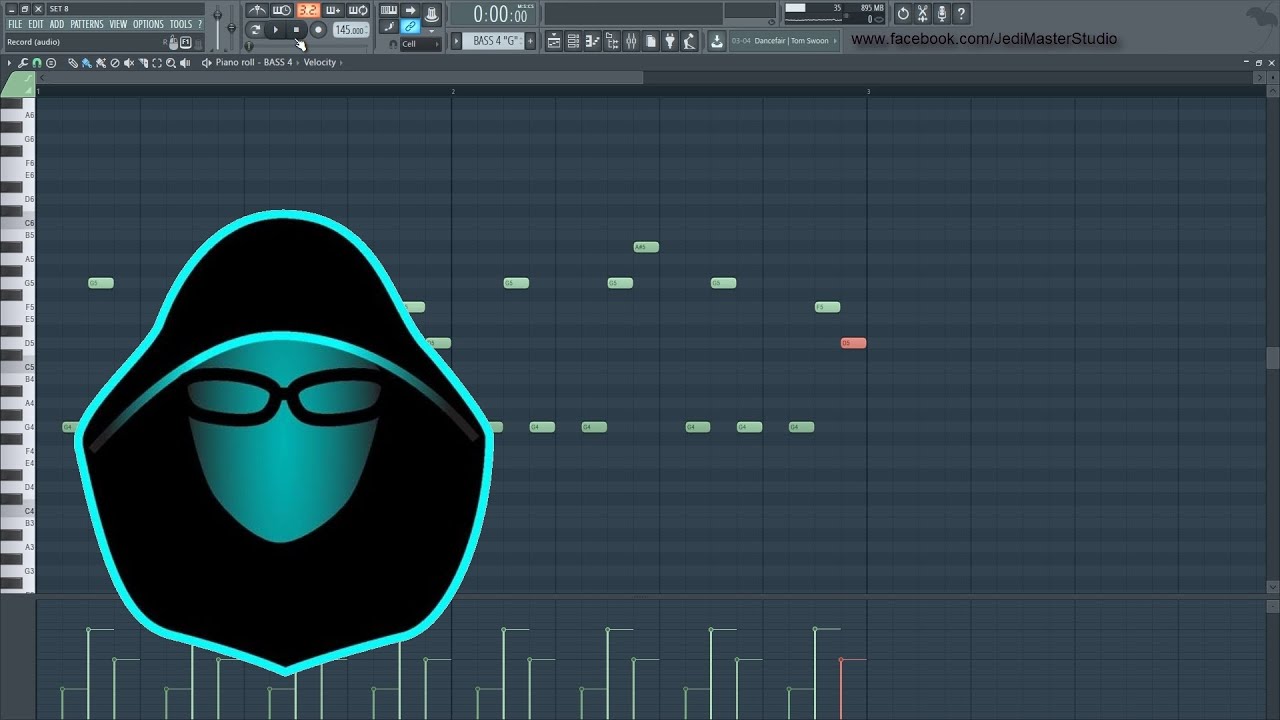
Task: Open the TOOLS menu
Action: [181, 24]
